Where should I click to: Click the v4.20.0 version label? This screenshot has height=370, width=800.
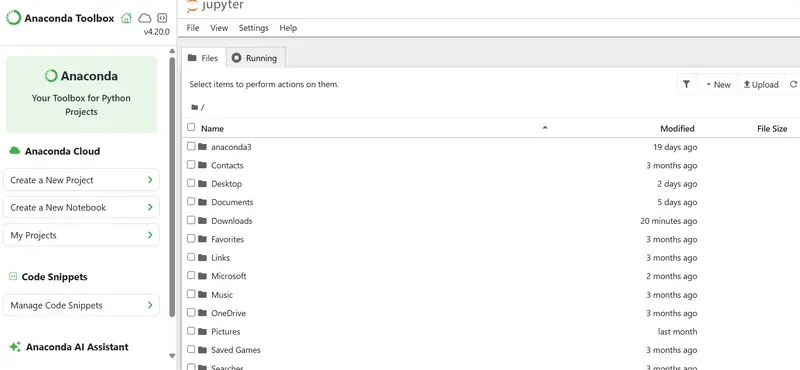click(x=156, y=32)
